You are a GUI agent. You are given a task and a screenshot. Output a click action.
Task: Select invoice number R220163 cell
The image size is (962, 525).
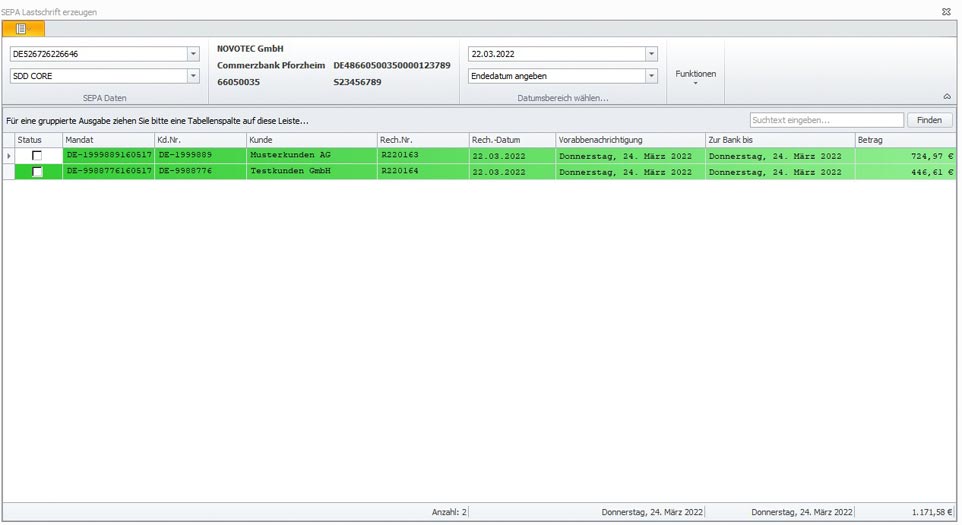422,156
